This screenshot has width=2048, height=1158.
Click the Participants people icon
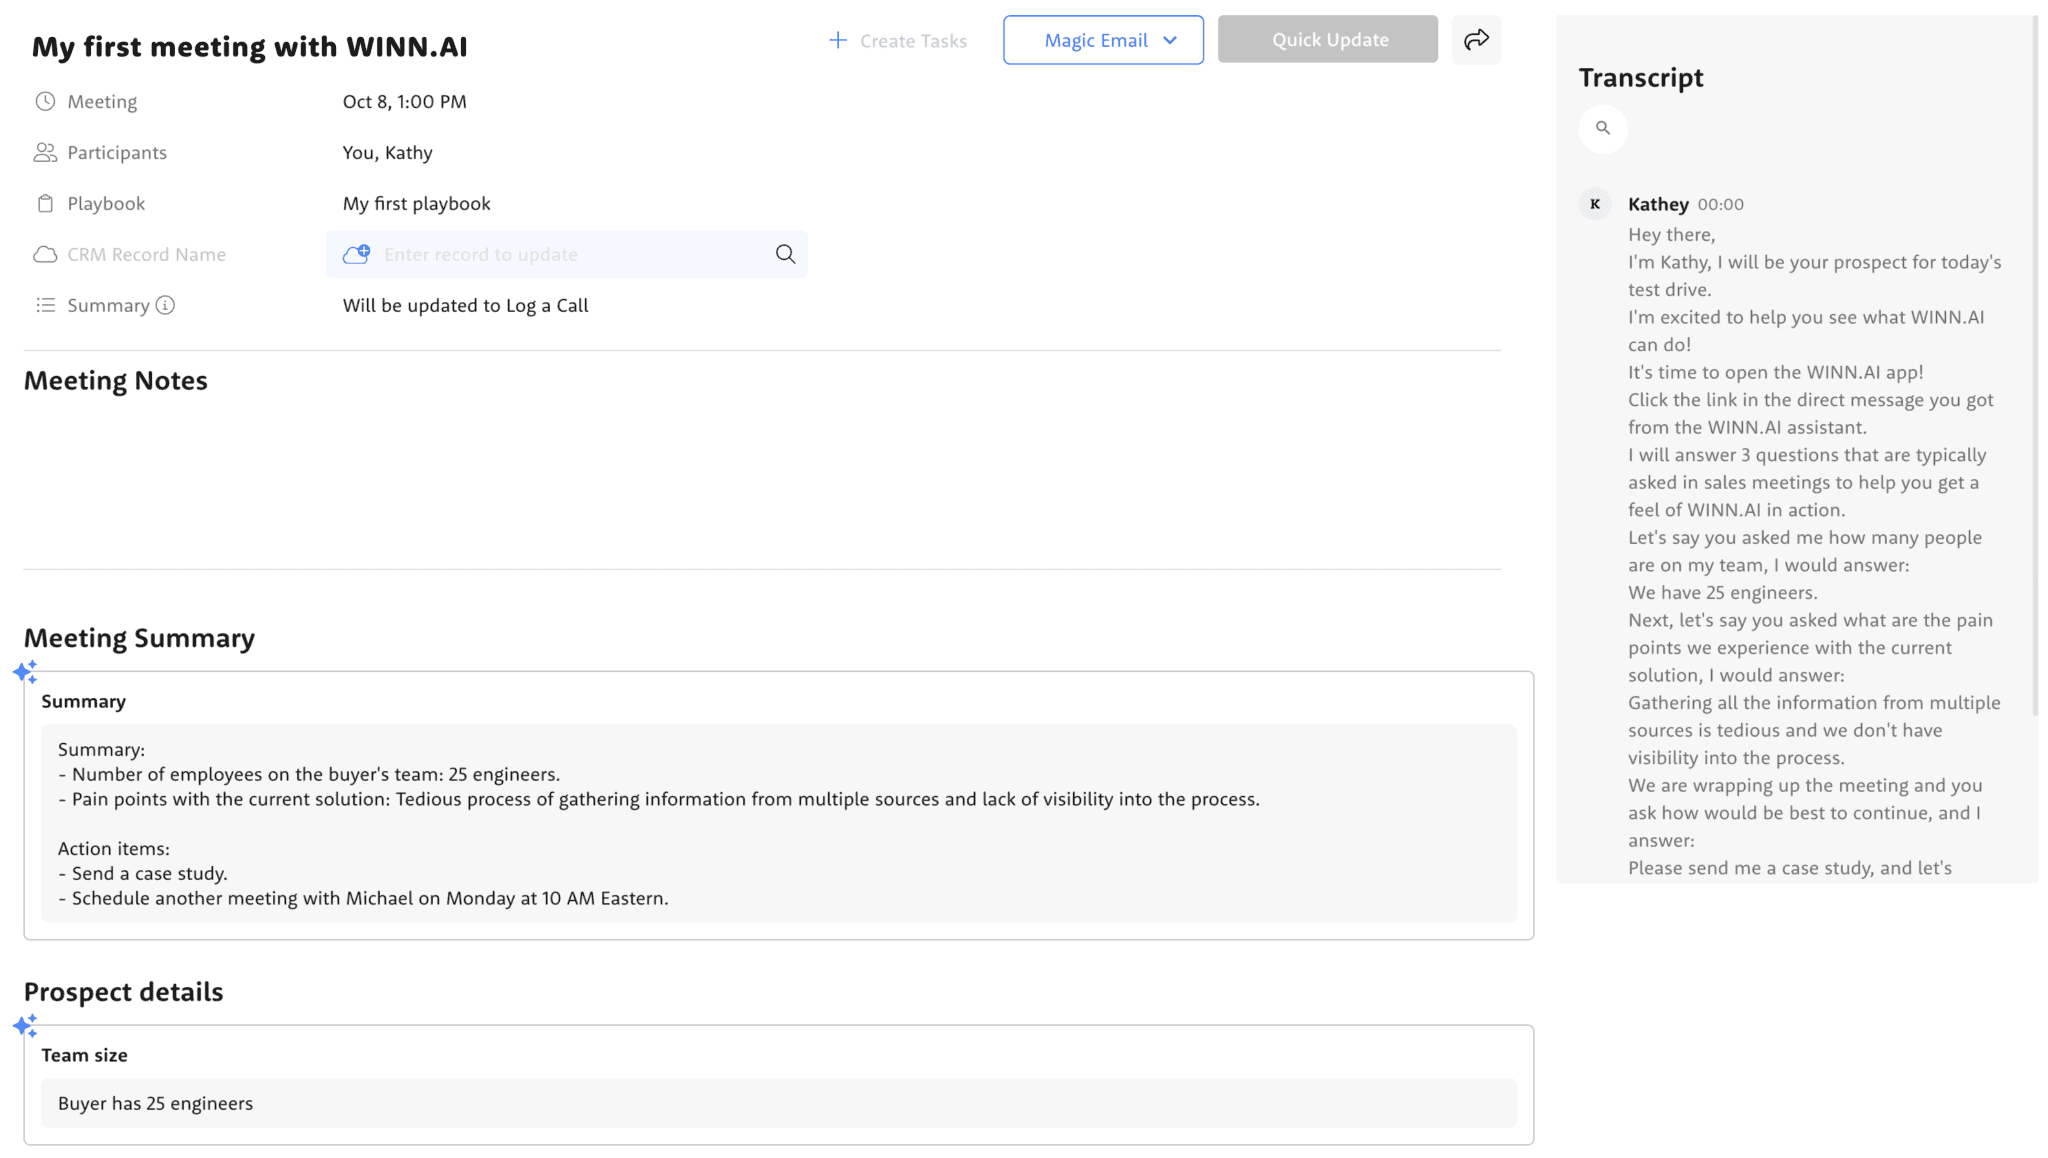pyautogui.click(x=45, y=152)
